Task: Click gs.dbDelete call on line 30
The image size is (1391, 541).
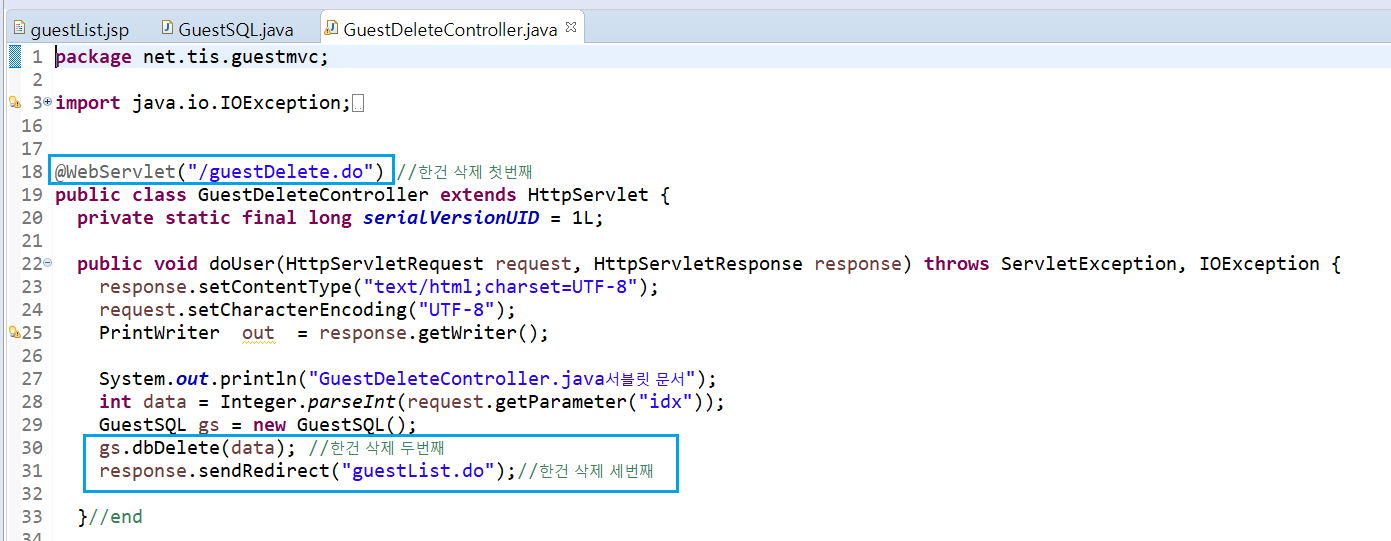Action: (x=192, y=448)
